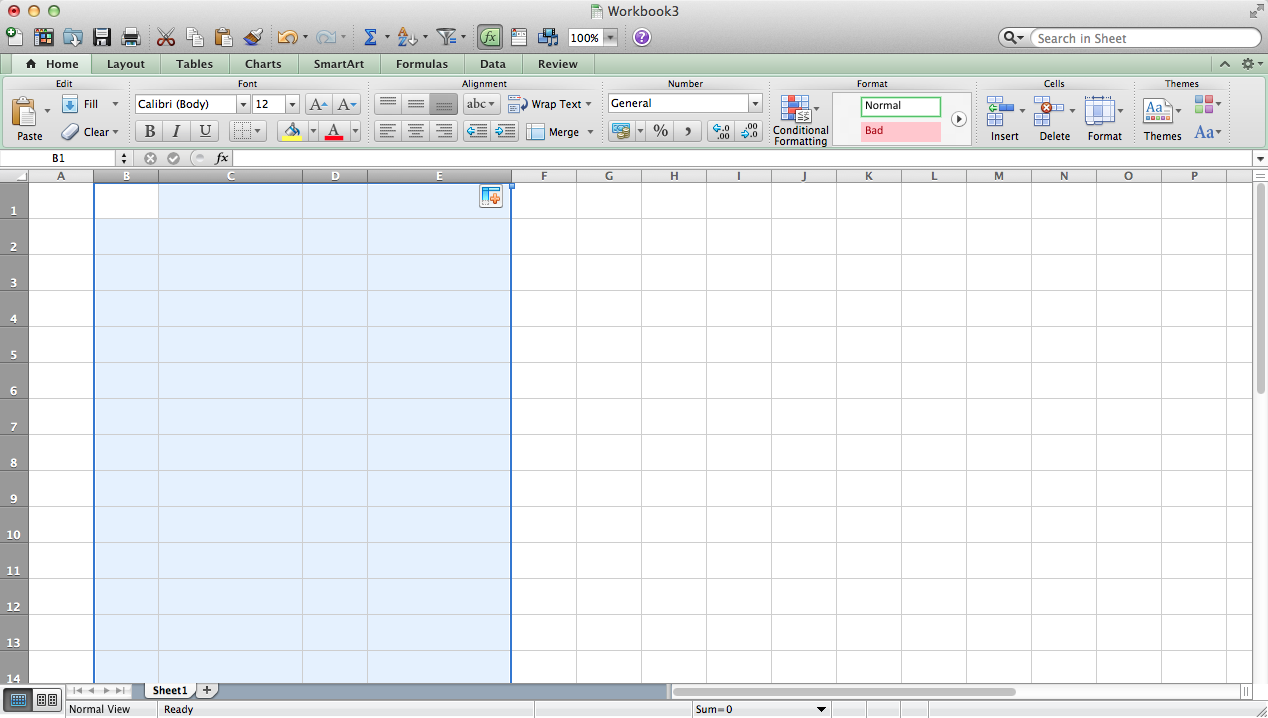Viewport: 1268px width, 718px height.
Task: Switch to Page Layout View in status bar
Action: 47,699
